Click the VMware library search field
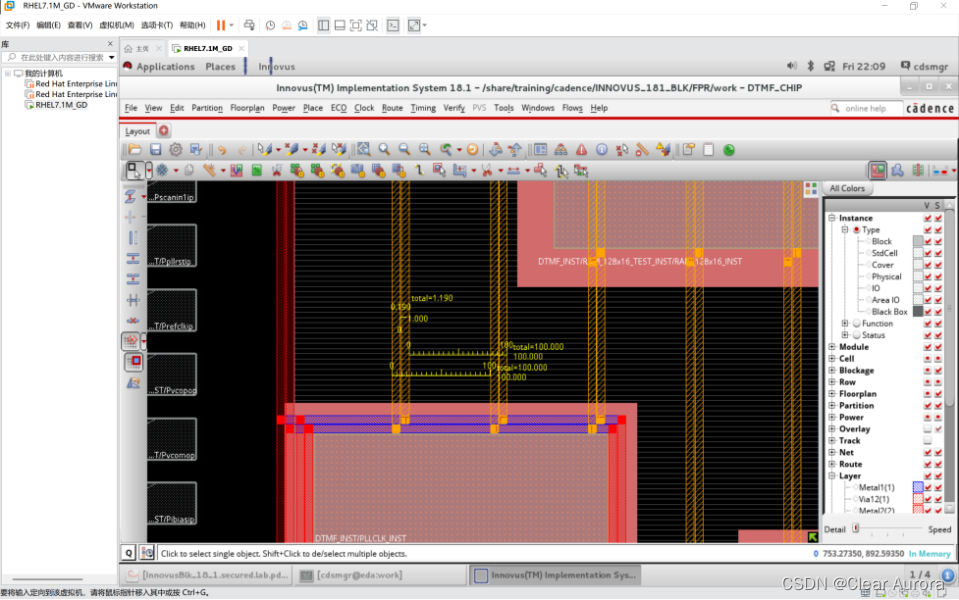959x600 pixels. (x=59, y=57)
